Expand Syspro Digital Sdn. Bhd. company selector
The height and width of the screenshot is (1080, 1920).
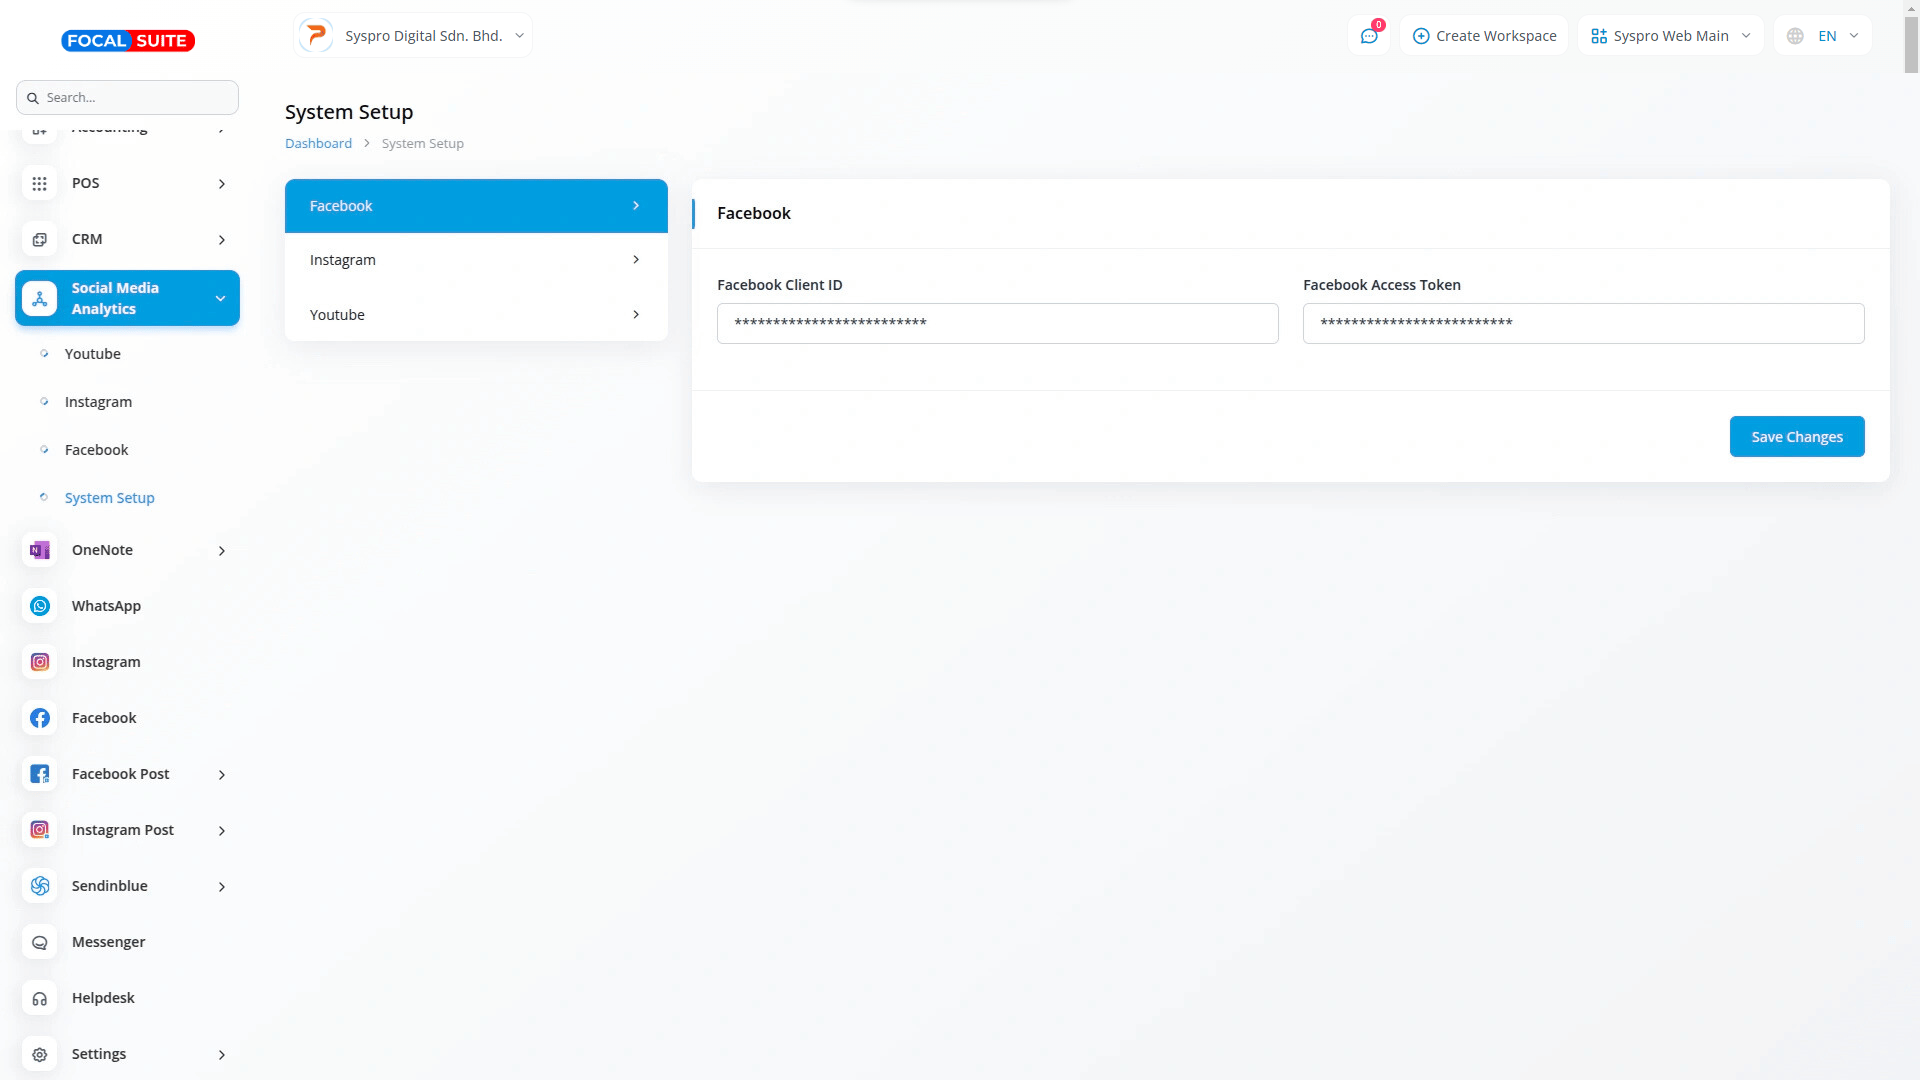coord(413,36)
